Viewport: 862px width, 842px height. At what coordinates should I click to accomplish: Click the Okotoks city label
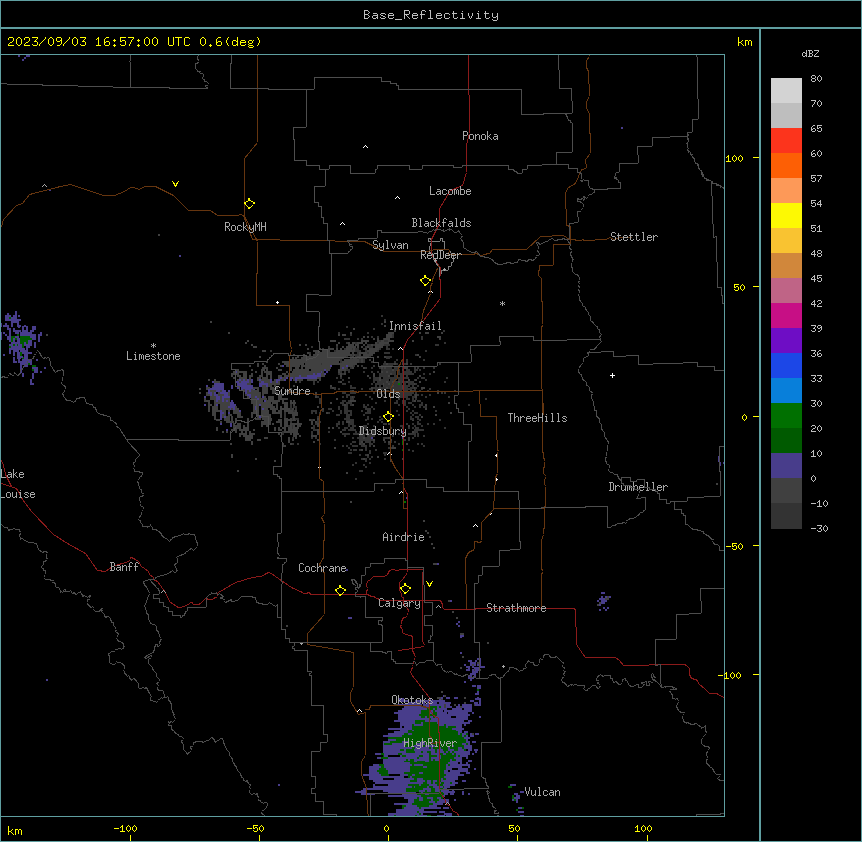click(412, 700)
